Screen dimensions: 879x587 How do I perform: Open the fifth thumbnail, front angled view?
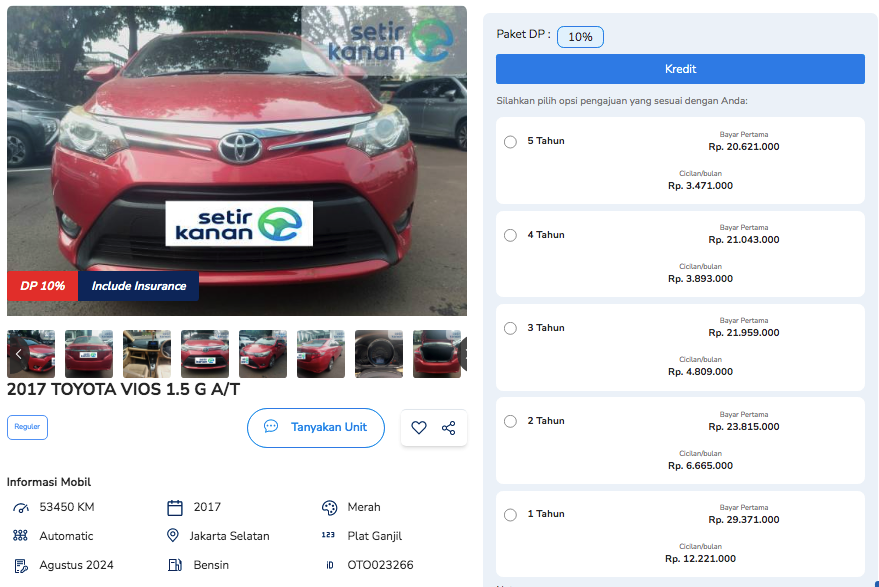[263, 354]
